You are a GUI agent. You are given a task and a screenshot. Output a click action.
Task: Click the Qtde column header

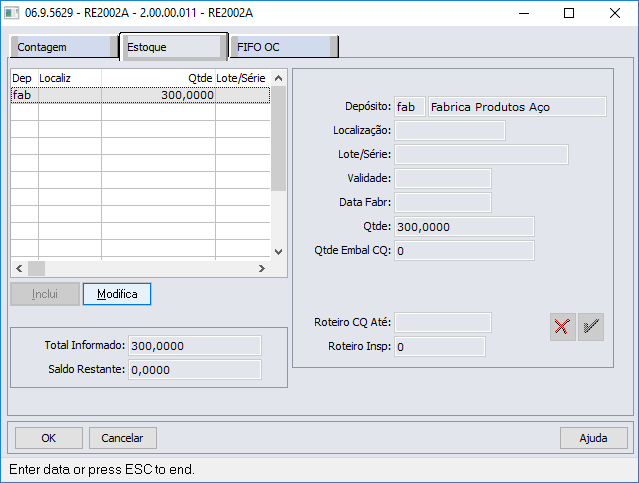click(158, 78)
